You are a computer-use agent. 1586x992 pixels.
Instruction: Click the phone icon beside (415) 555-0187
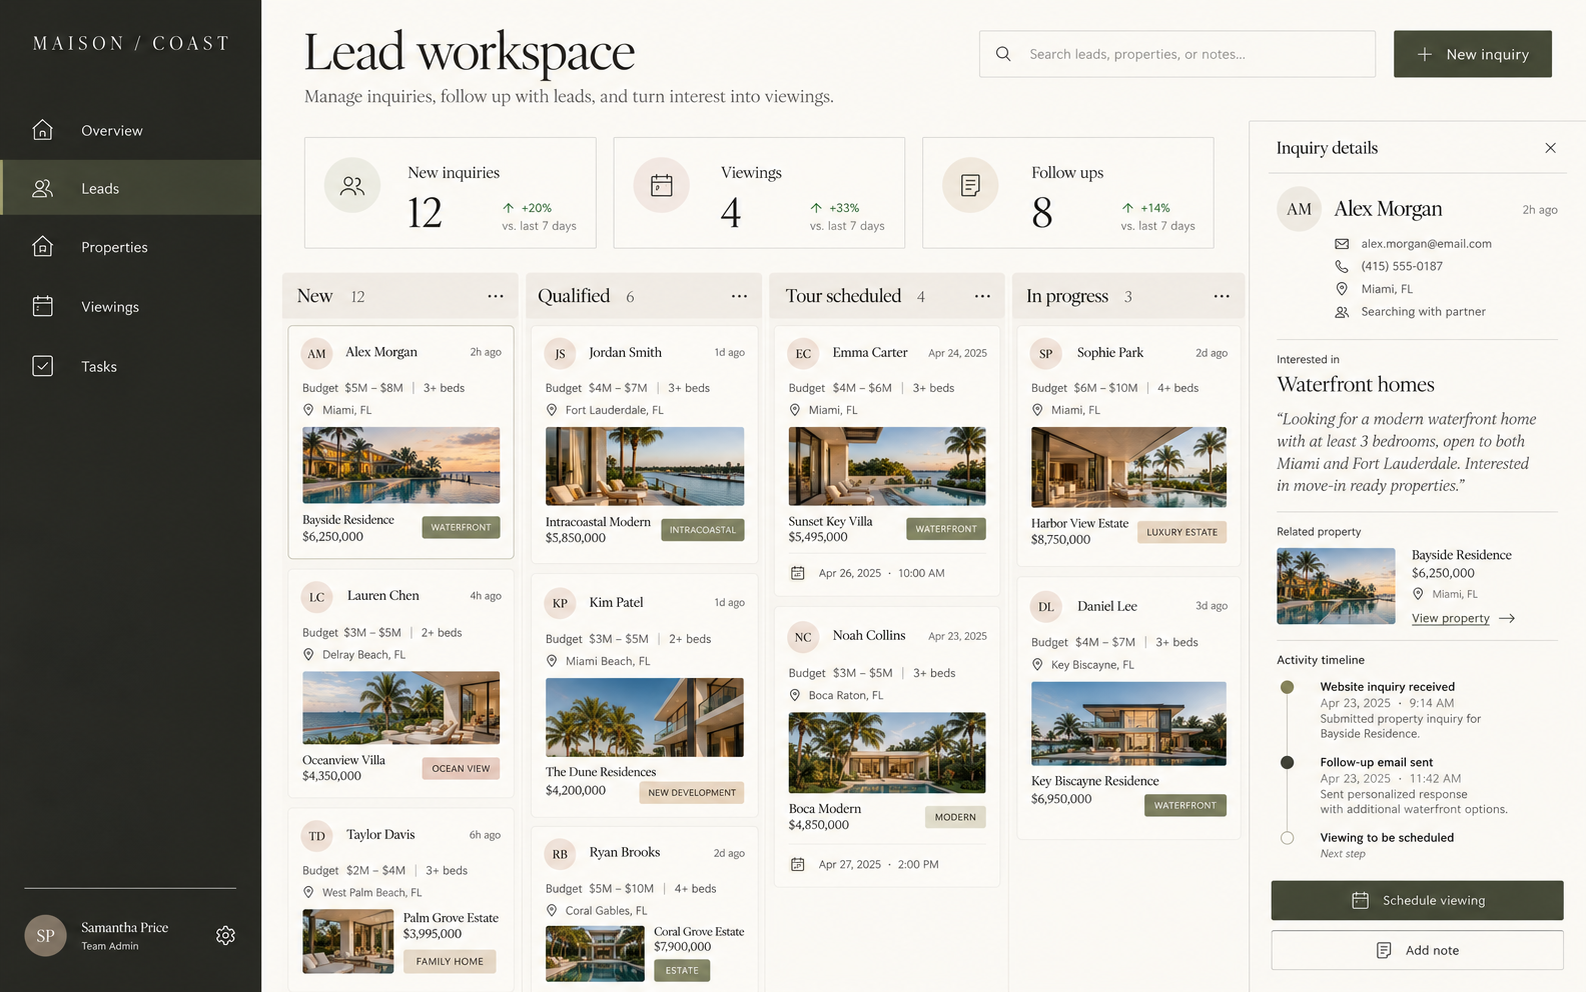1342,266
